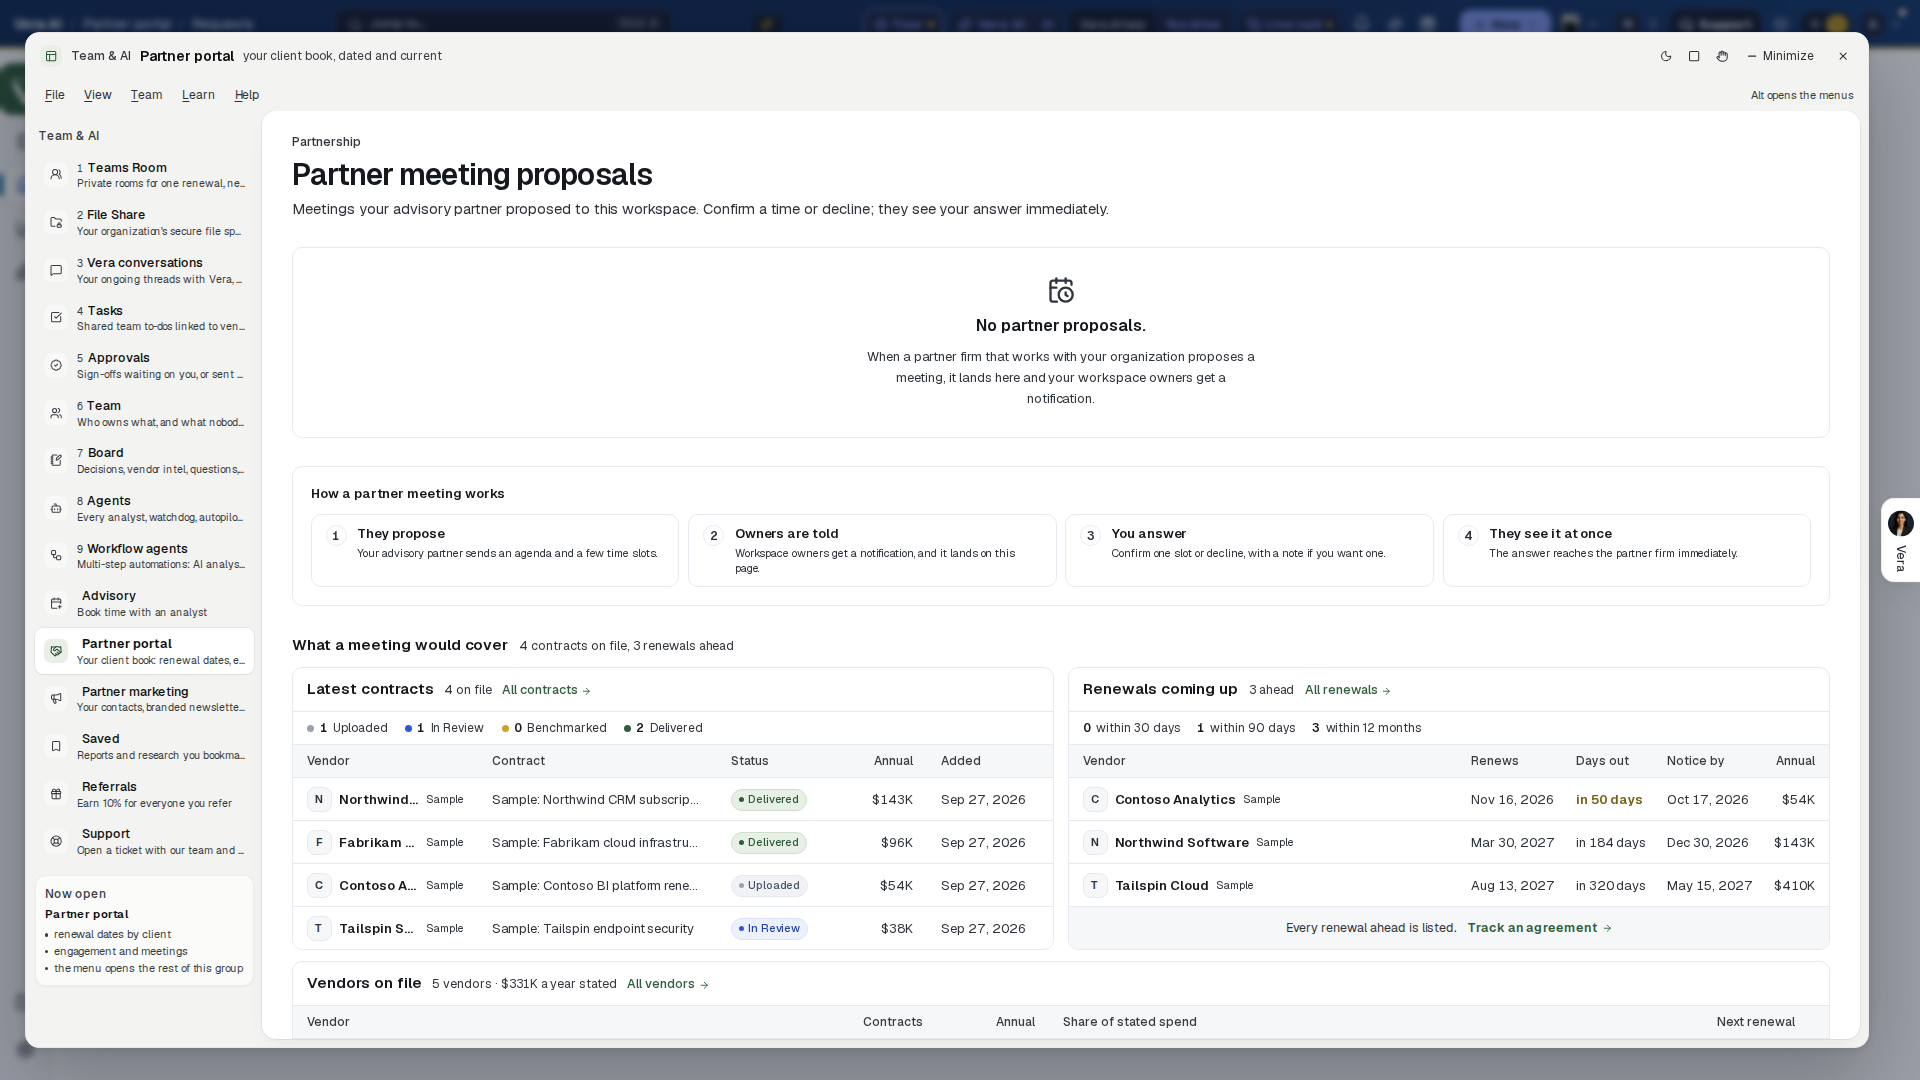This screenshot has height=1080, width=1920.
Task: Follow the All renewals link
Action: pyautogui.click(x=1347, y=690)
